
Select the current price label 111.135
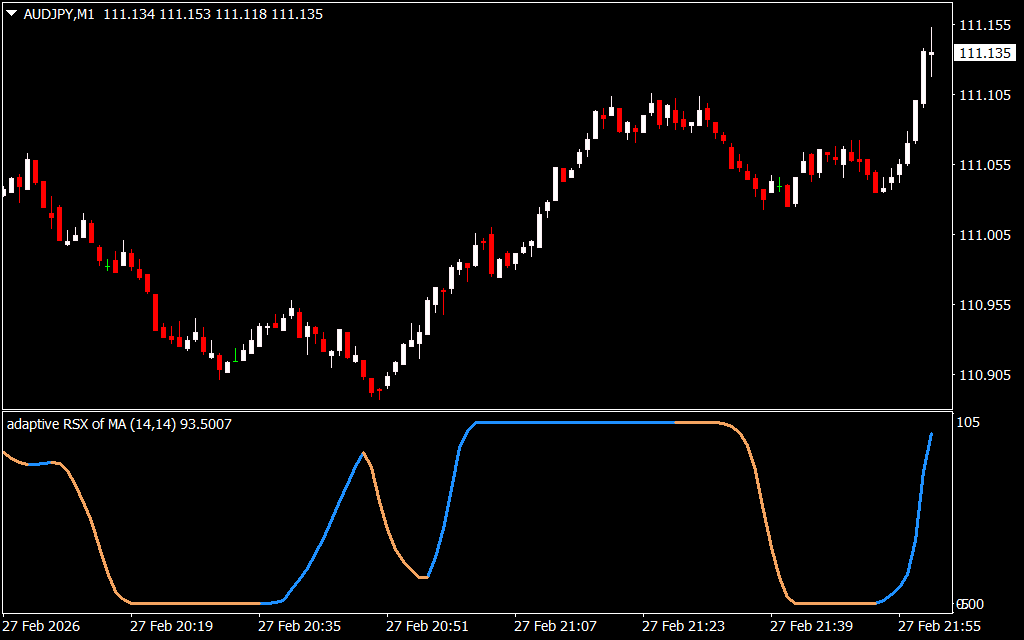click(x=984, y=53)
